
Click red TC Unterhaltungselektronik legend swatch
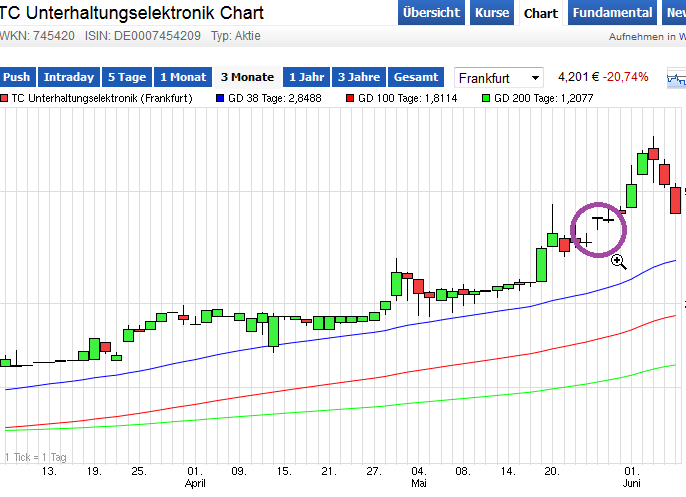pyautogui.click(x=4, y=98)
